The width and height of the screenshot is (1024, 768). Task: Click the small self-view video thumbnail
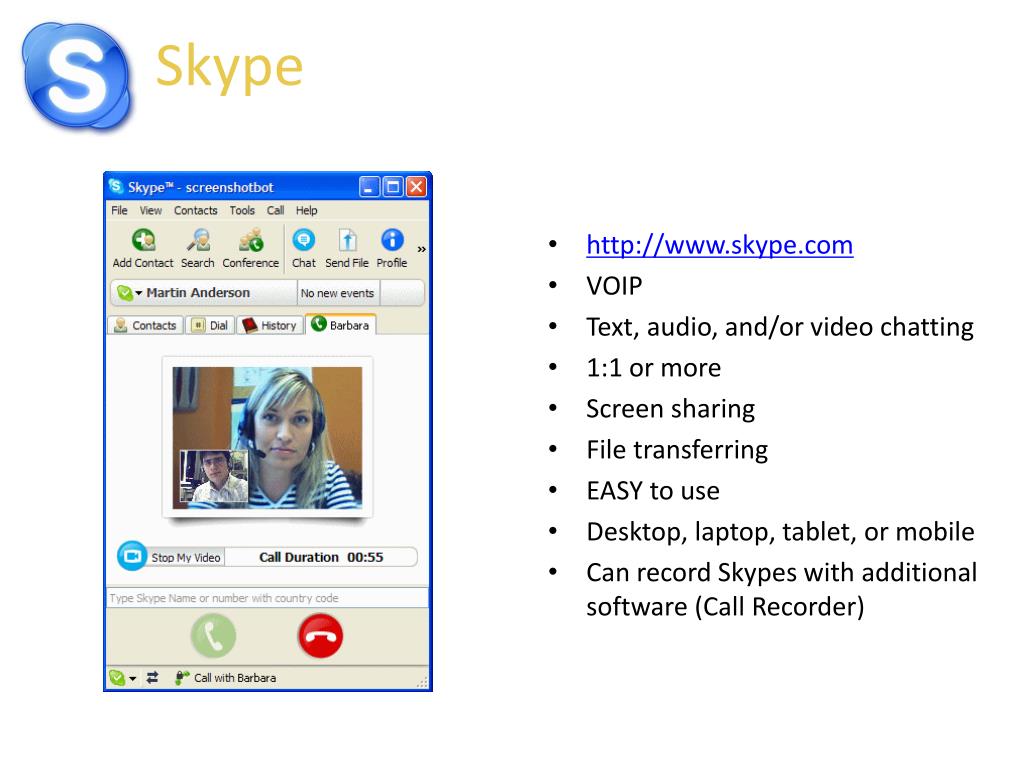point(214,476)
